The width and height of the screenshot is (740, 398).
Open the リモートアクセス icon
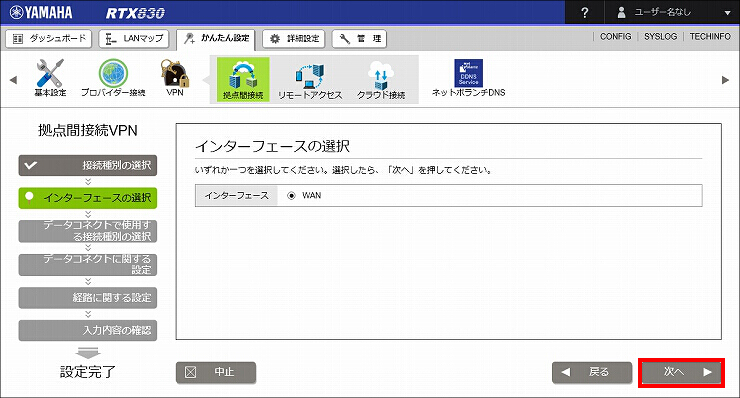310,81
